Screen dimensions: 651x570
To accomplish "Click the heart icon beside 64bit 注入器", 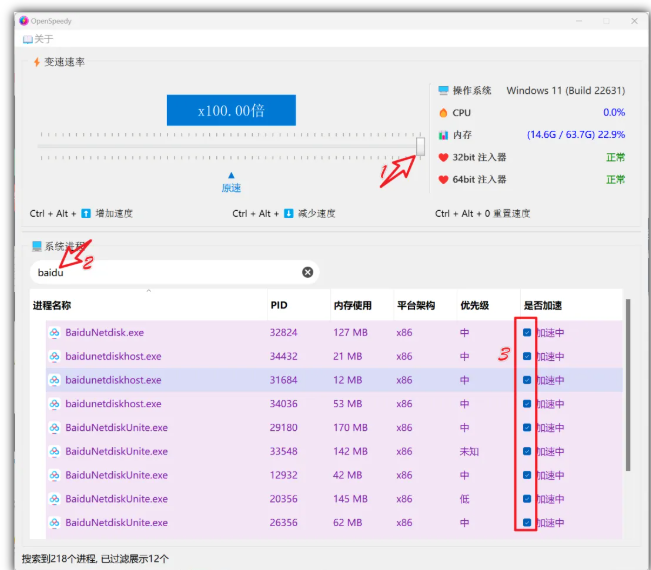I will pyautogui.click(x=443, y=180).
